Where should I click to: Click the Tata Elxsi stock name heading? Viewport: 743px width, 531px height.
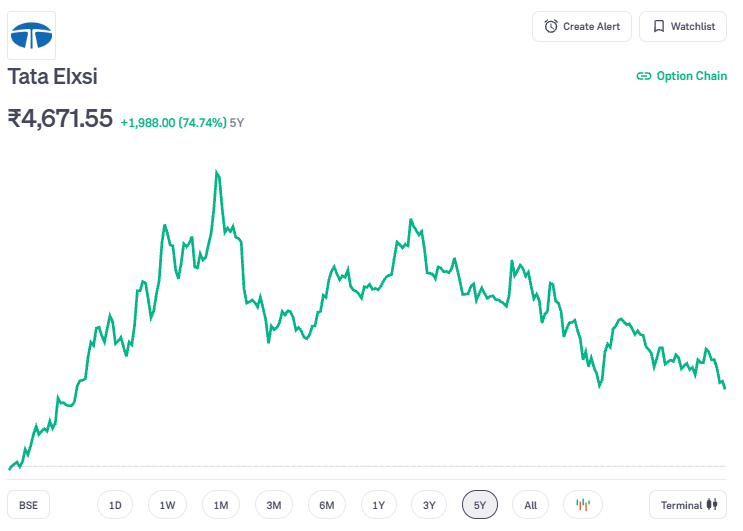[52, 76]
